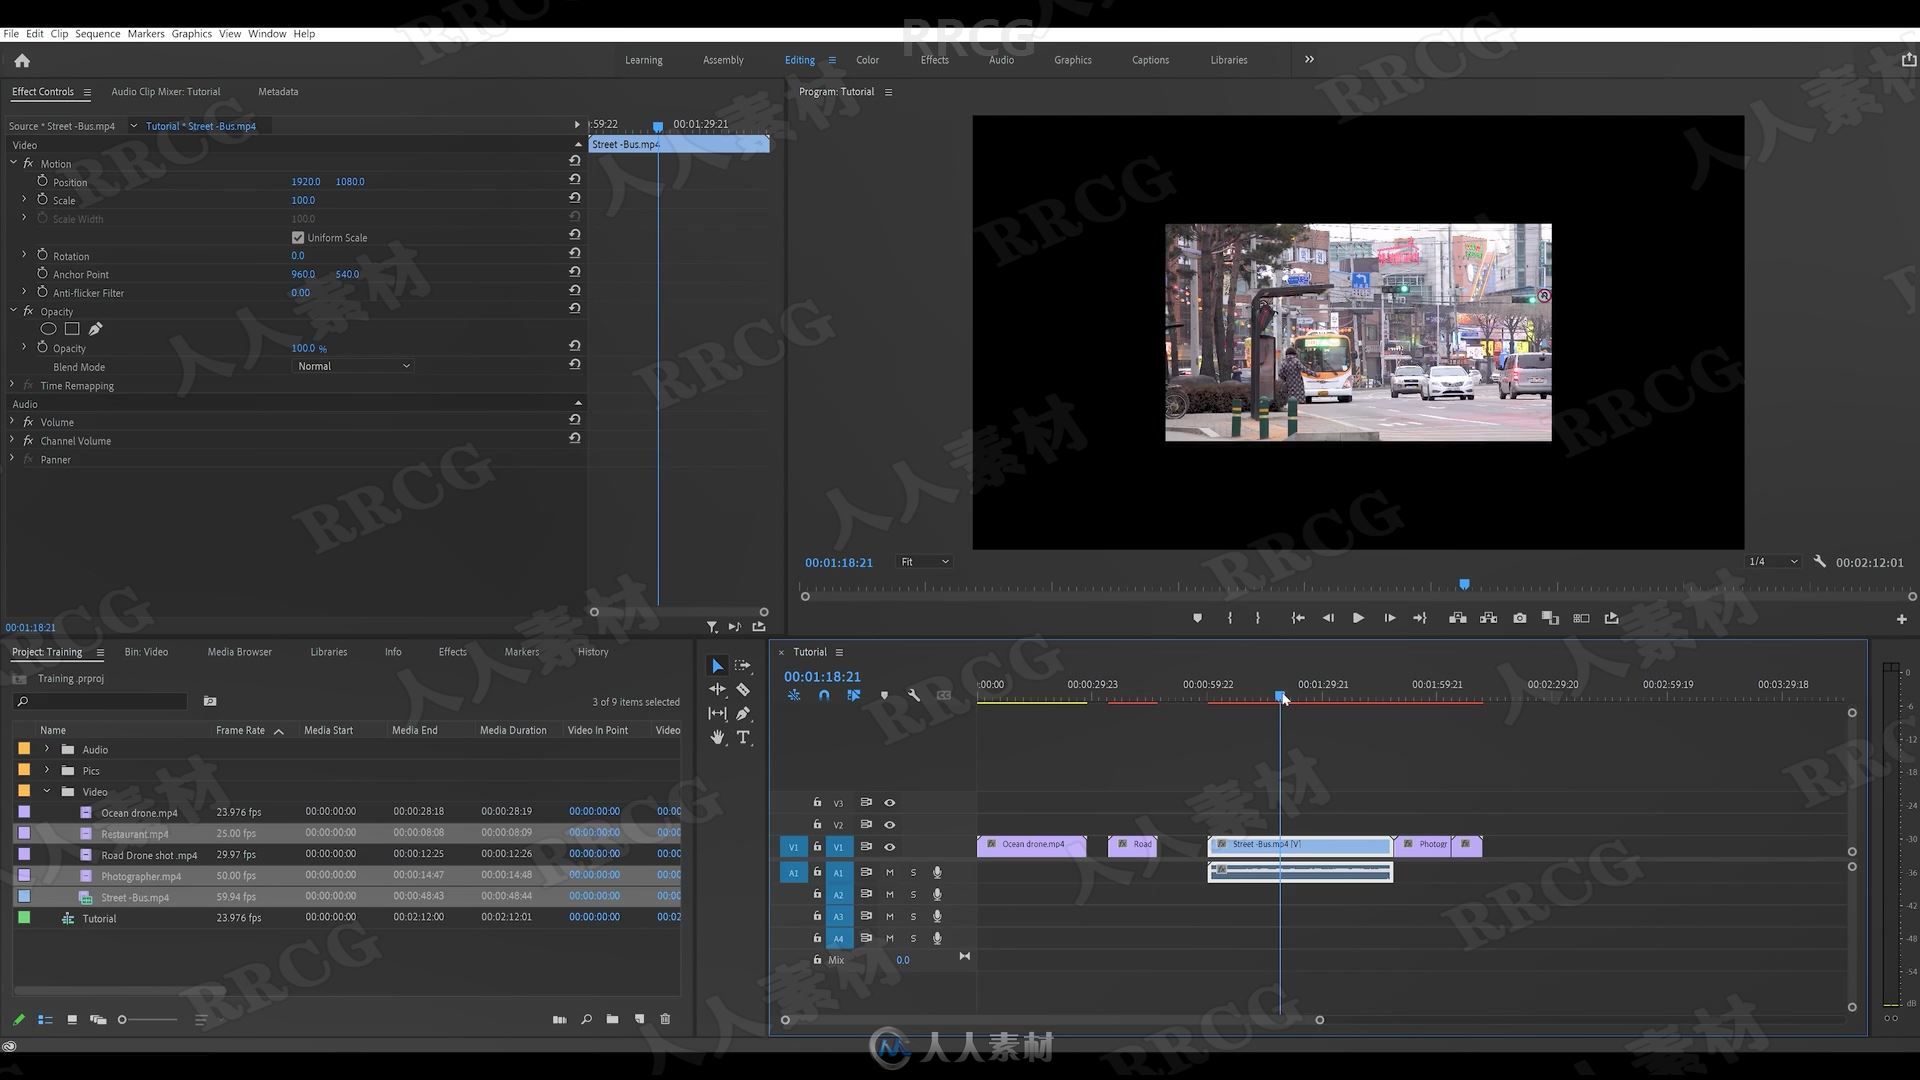Expand the Opacity section in Effect Controls

coord(13,310)
